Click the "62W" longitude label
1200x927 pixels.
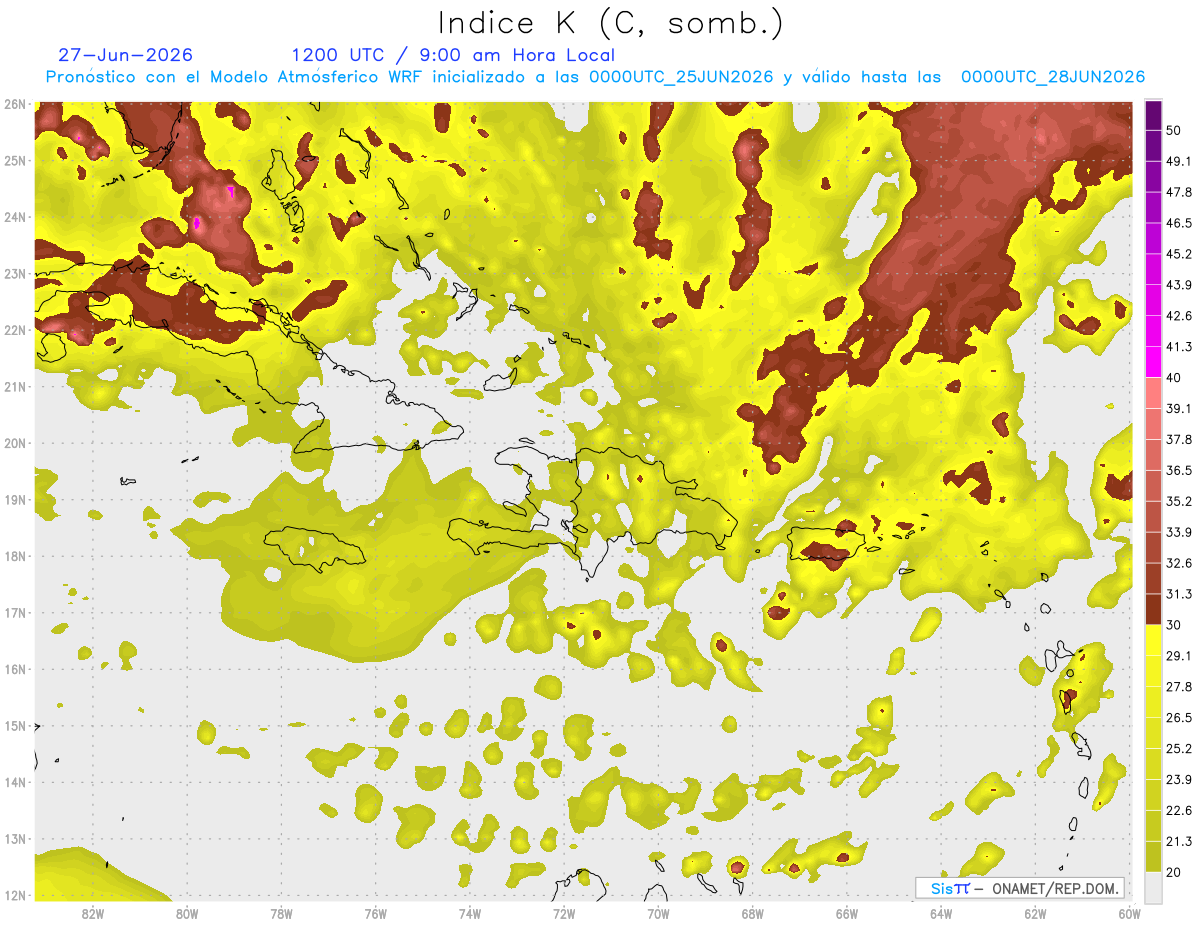[1035, 913]
